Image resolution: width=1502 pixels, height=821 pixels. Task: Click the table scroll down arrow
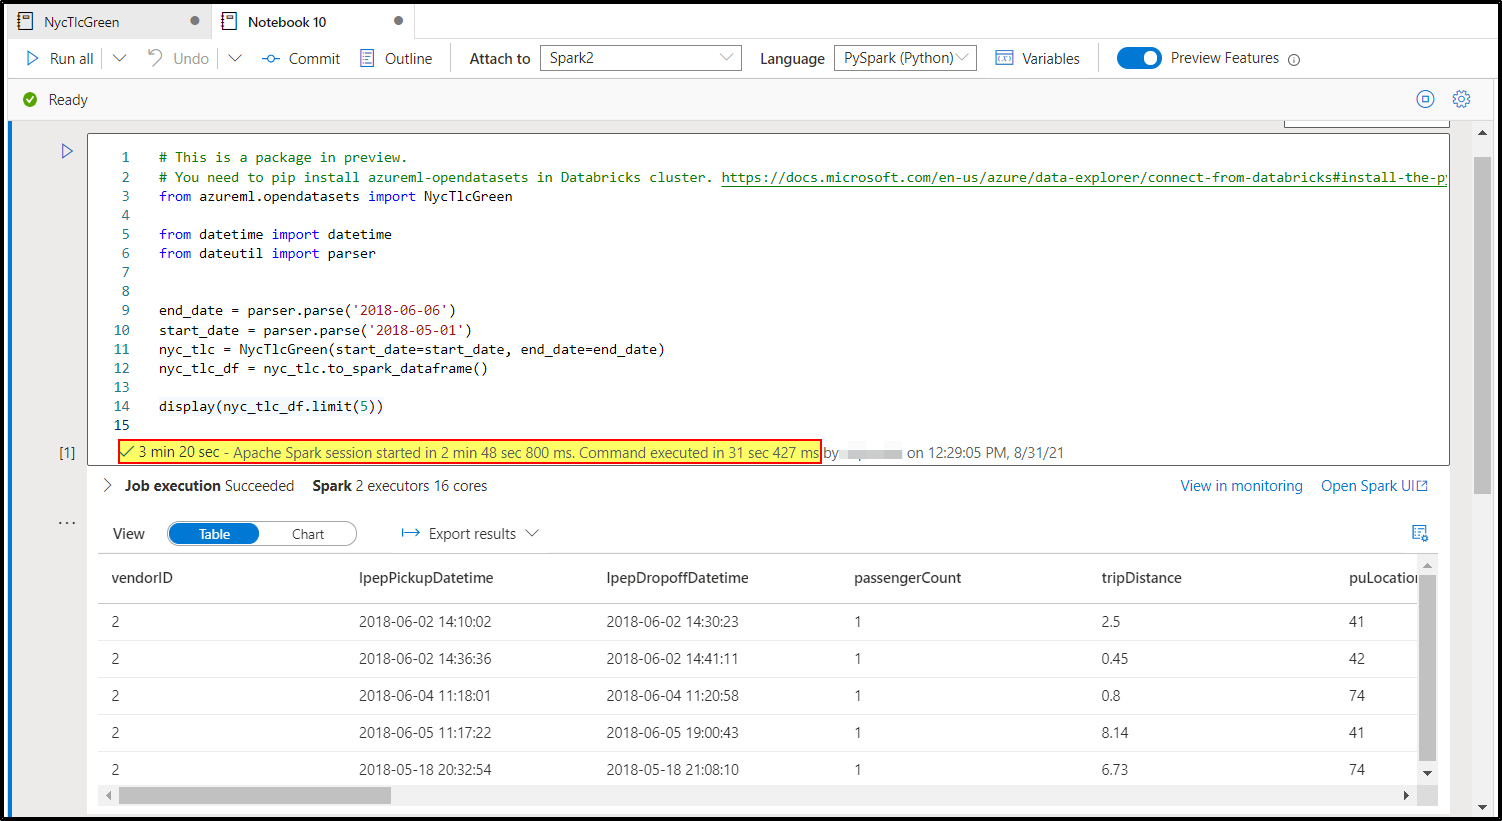pos(1427,773)
